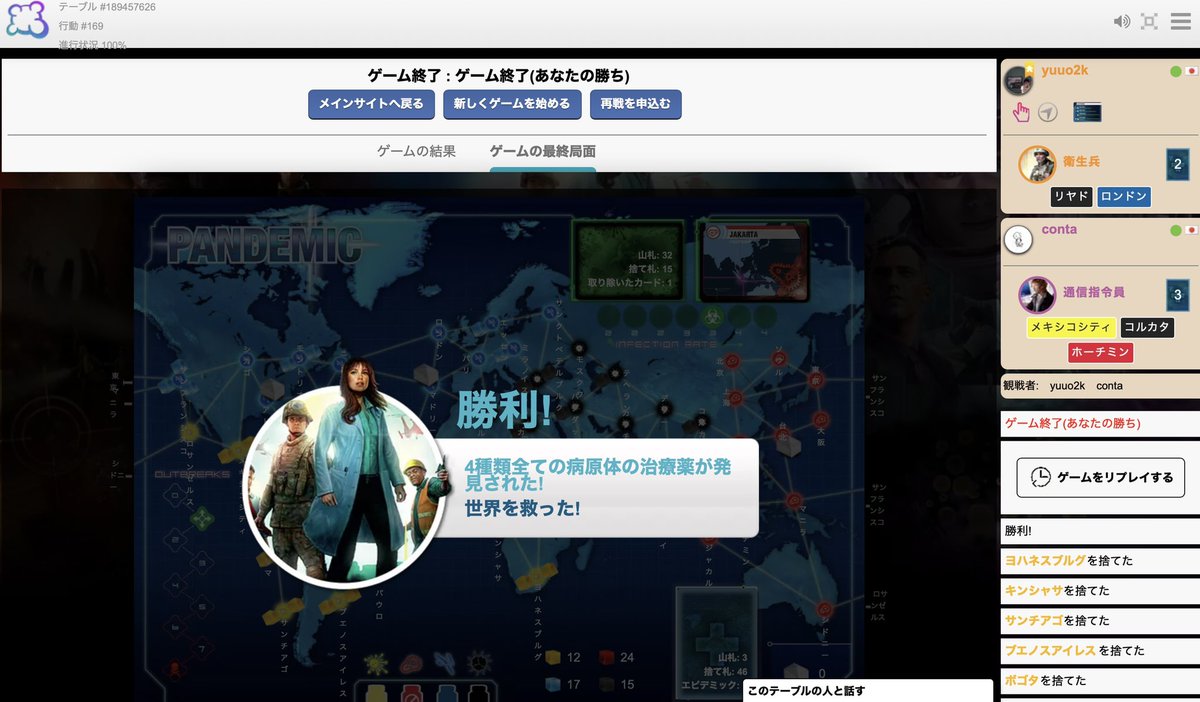Click the Board Game Arena logo
Viewport: 1200px width, 702px height.
27,20
